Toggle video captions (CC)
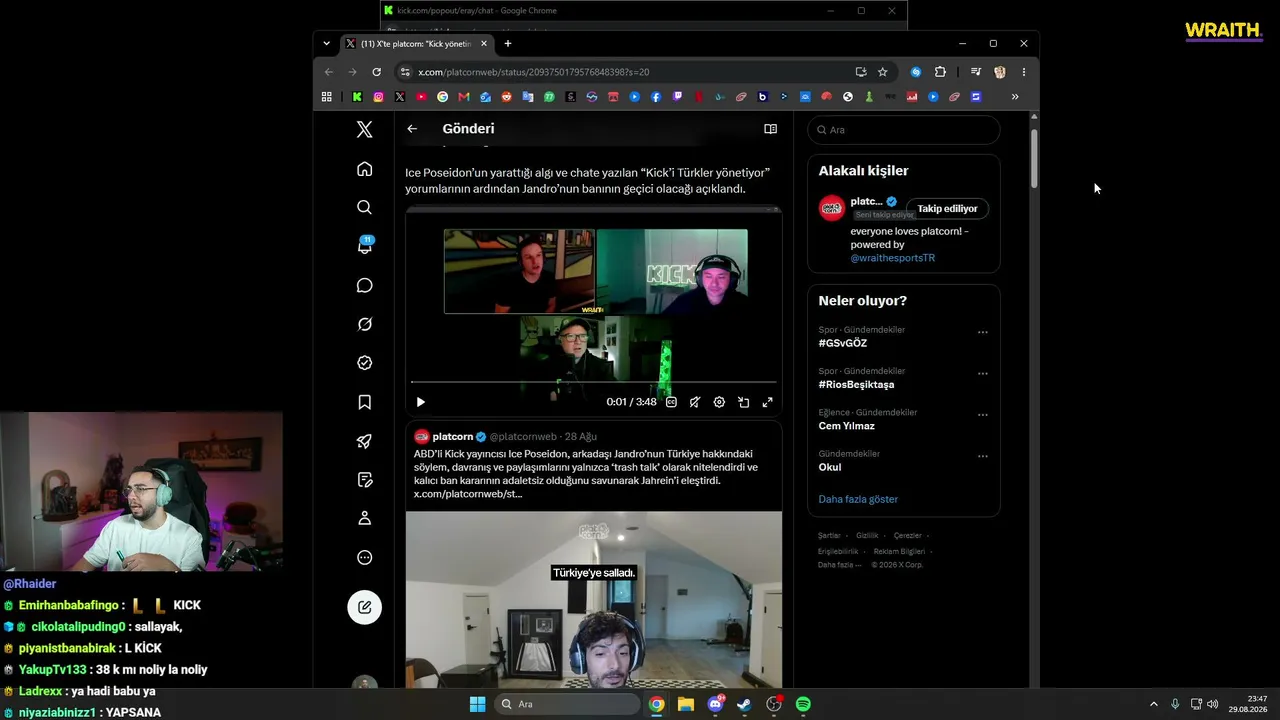Viewport: 1280px width, 720px height. pyautogui.click(x=671, y=402)
